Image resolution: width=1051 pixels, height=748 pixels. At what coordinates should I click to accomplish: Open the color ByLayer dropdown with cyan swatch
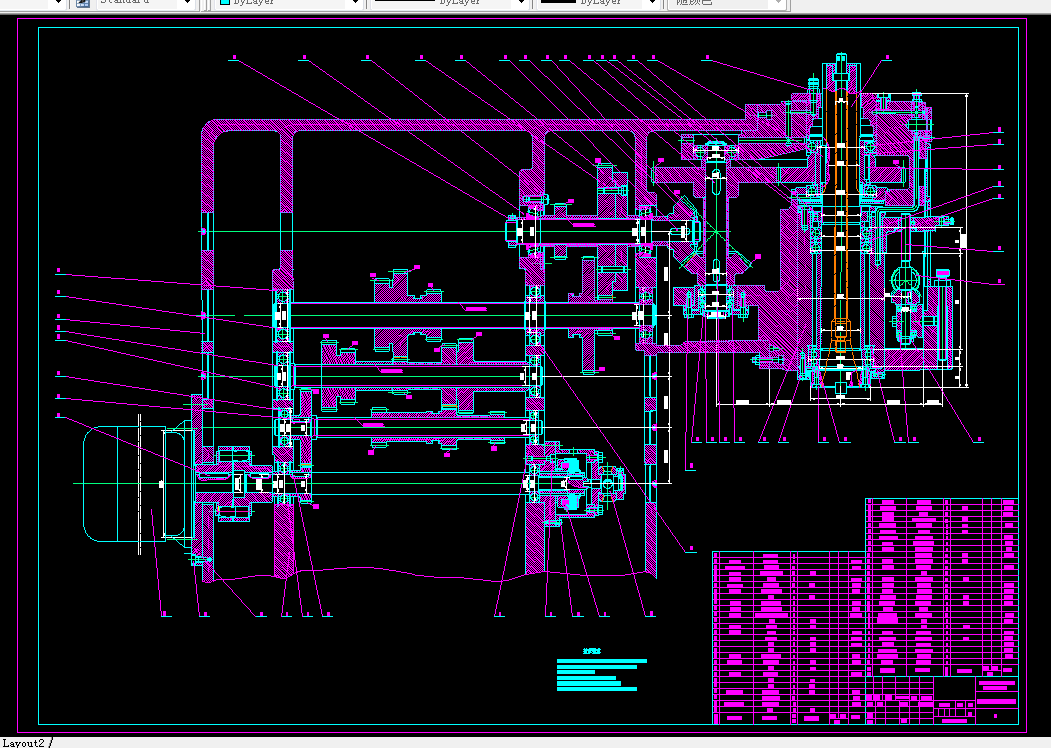(x=290, y=3)
